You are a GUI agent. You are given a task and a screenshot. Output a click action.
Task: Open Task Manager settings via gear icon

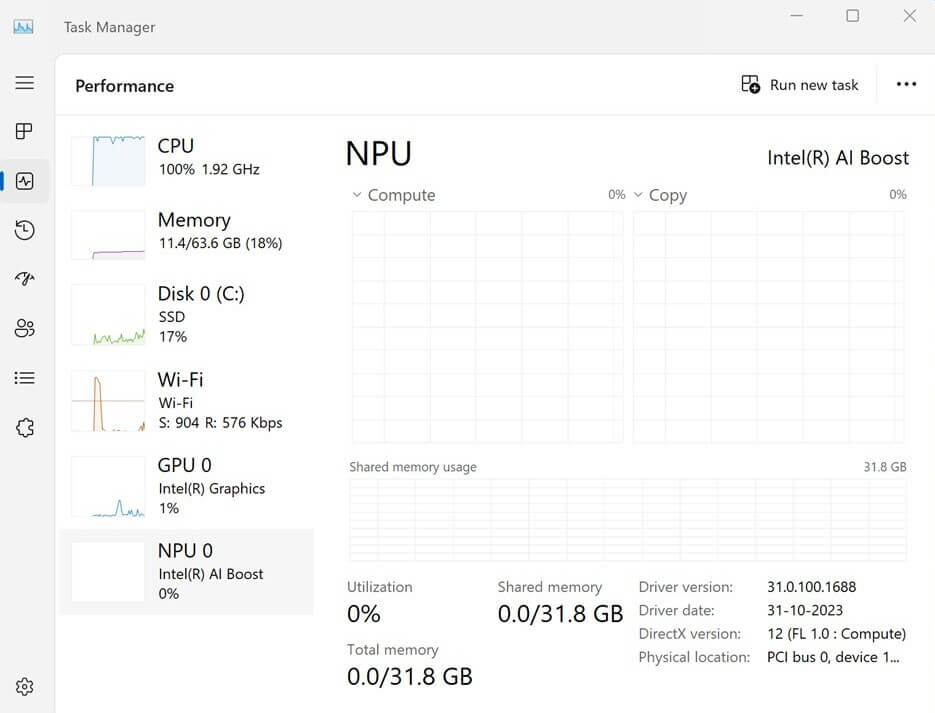pyautogui.click(x=25, y=686)
